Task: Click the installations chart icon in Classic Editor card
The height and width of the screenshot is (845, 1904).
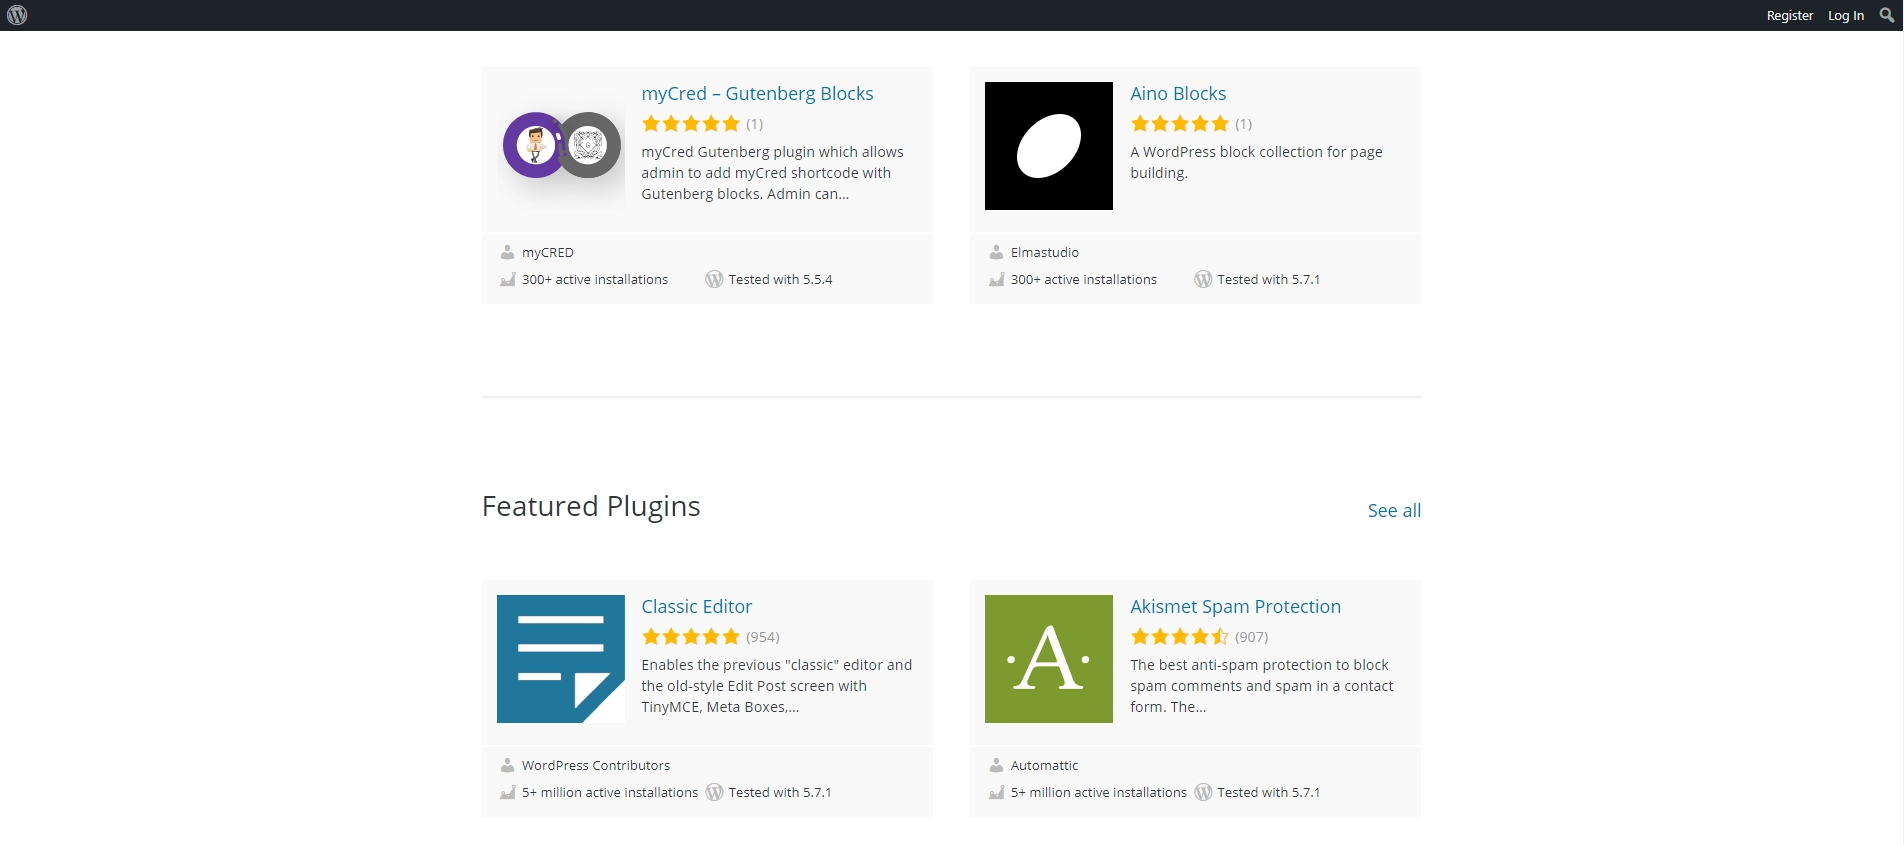Action: point(508,792)
